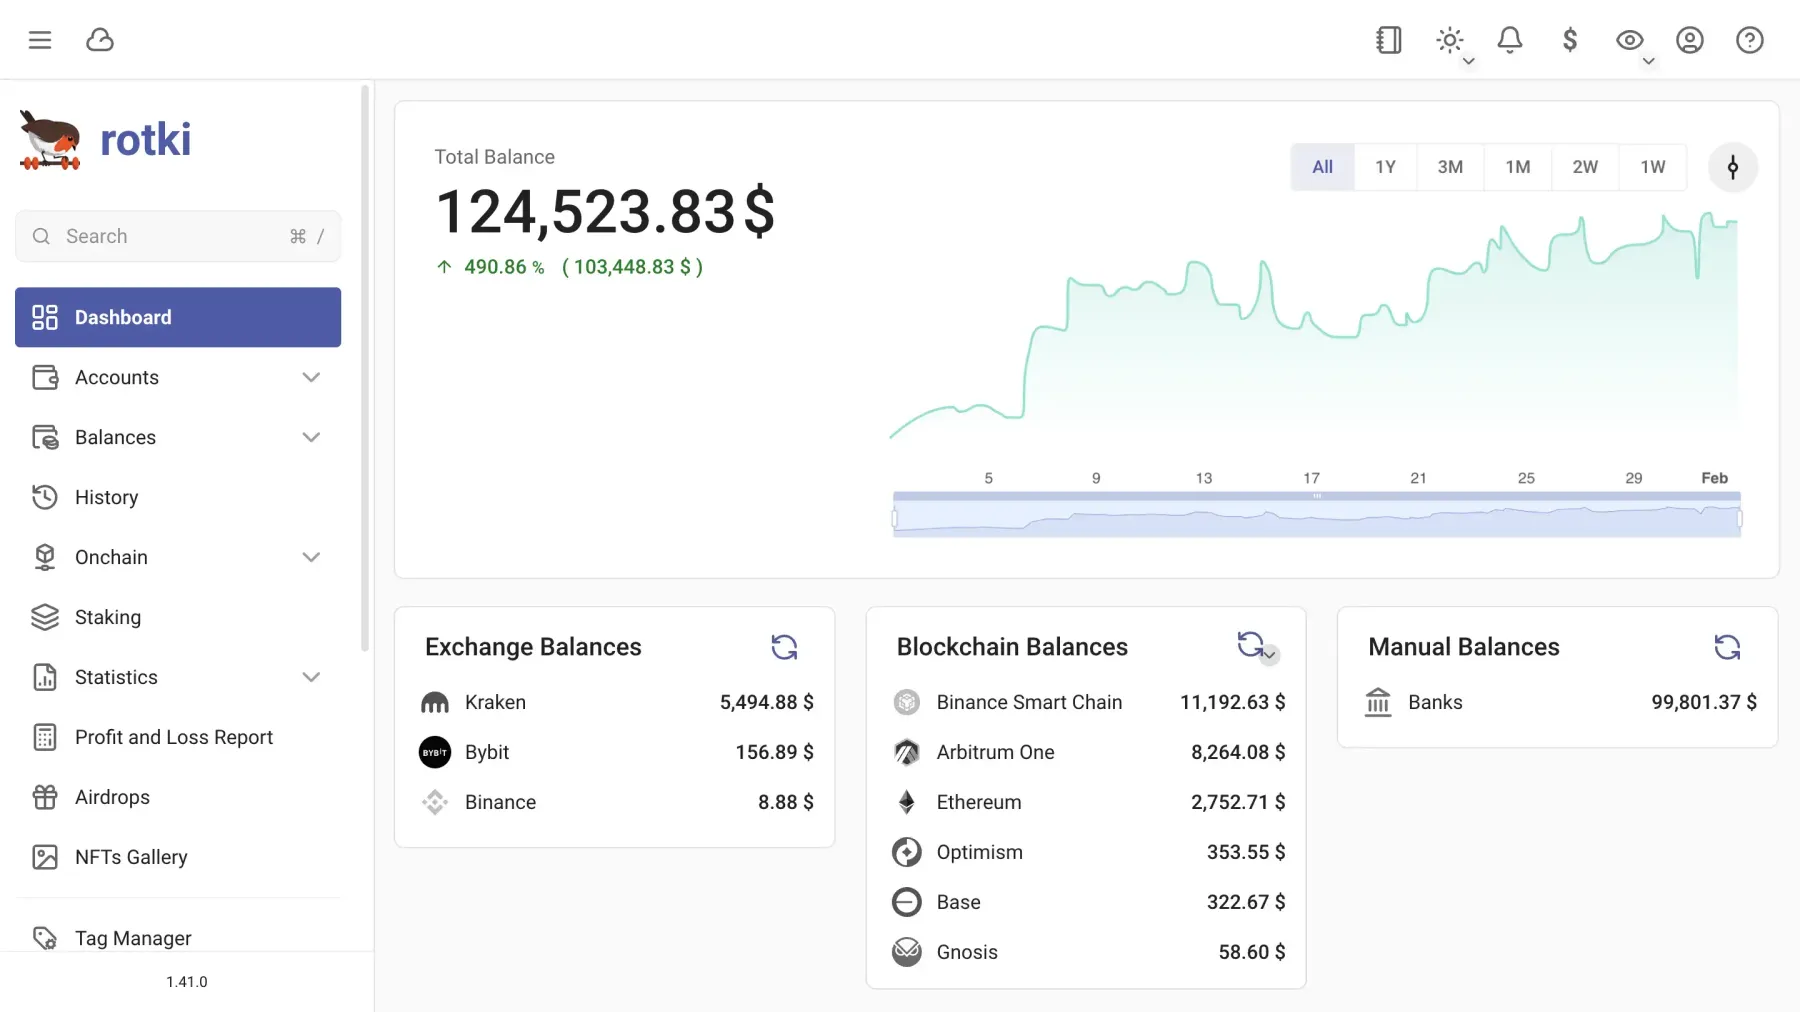Image resolution: width=1800 pixels, height=1012 pixels.
Task: Open the user account icon
Action: 1690,40
